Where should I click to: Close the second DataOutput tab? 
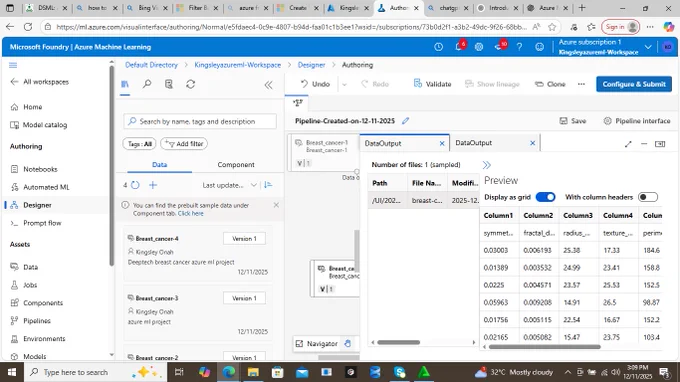coord(533,143)
